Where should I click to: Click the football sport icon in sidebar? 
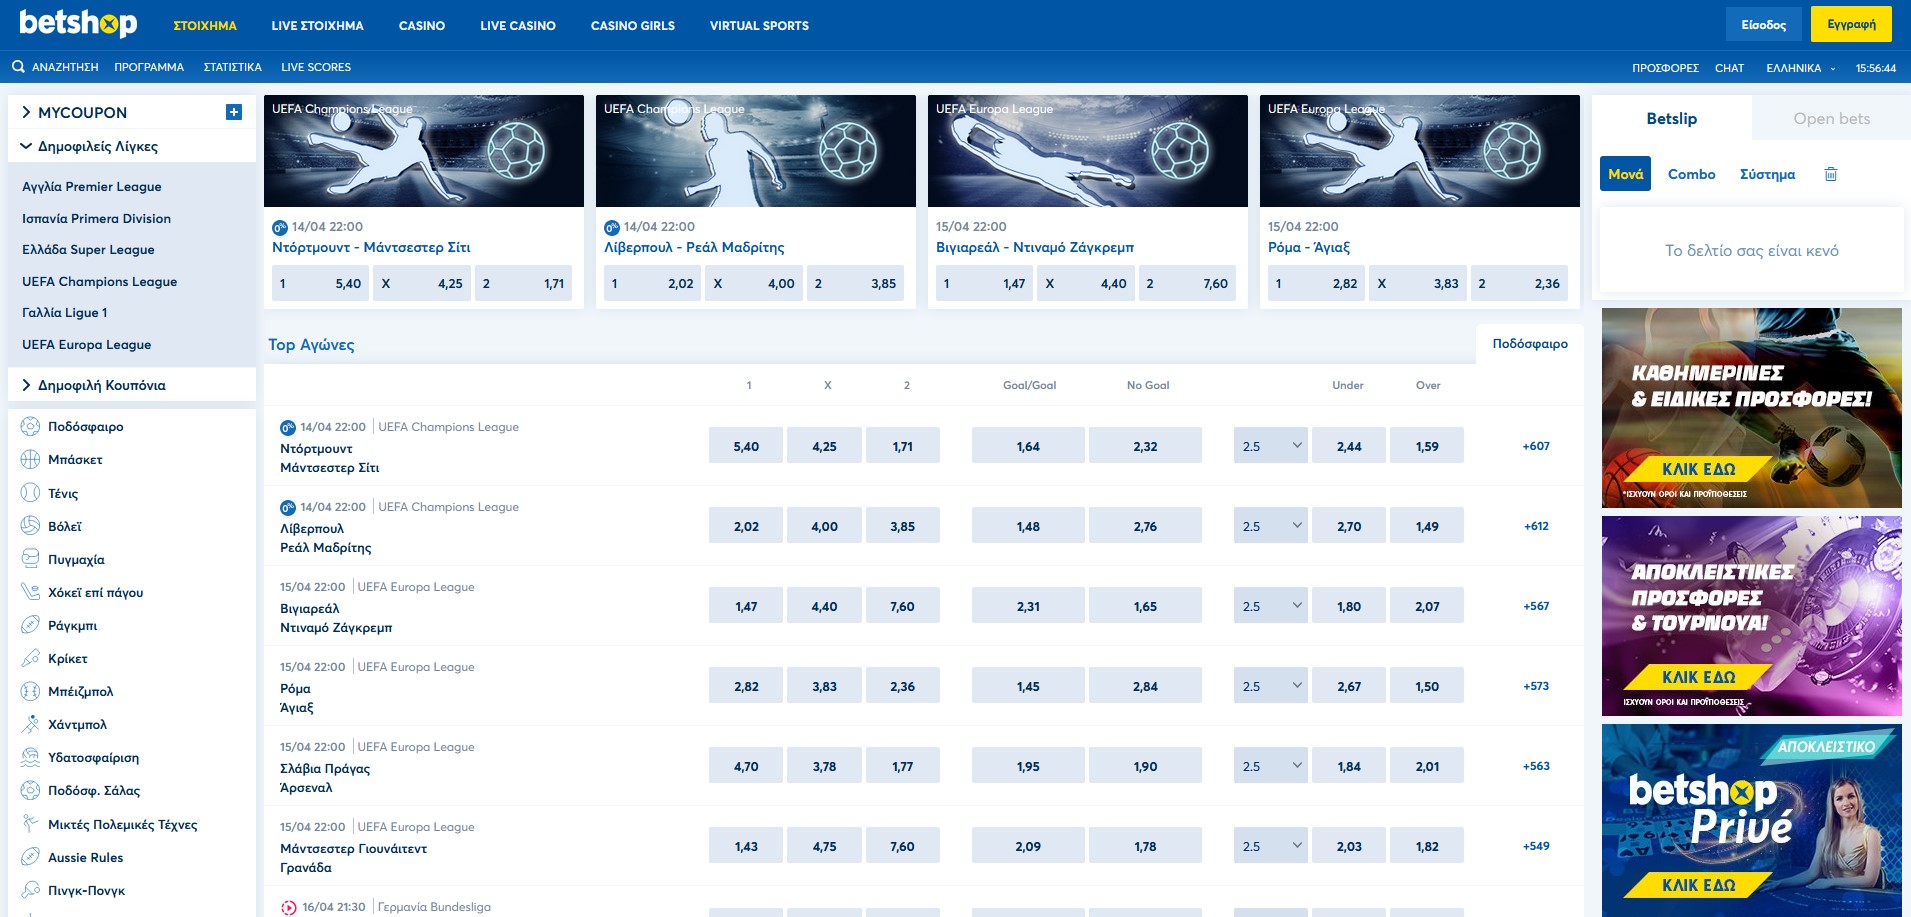click(30, 426)
